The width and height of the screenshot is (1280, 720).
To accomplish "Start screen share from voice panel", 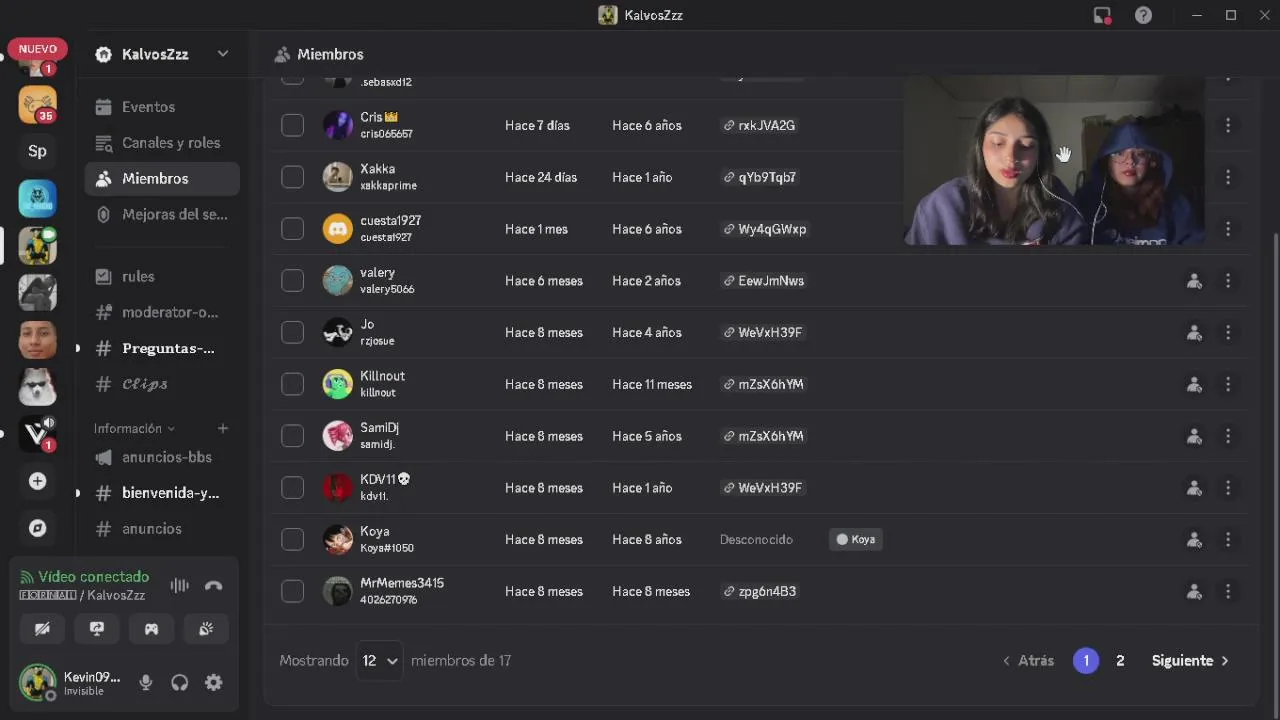I will point(97,629).
